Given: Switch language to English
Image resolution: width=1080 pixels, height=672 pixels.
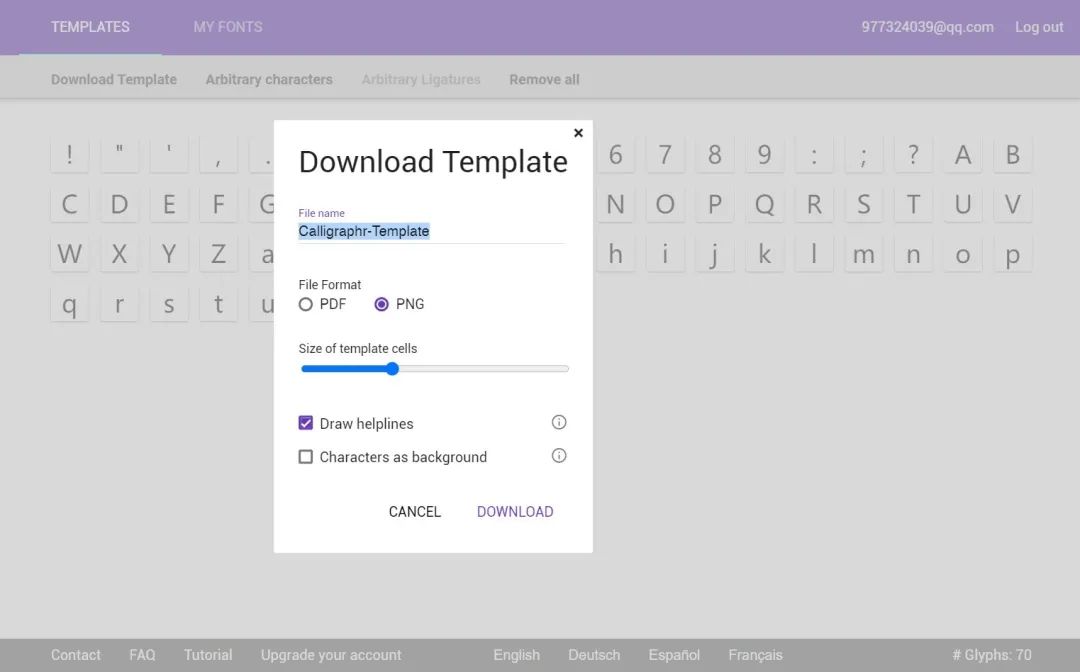Looking at the screenshot, I should [x=517, y=655].
